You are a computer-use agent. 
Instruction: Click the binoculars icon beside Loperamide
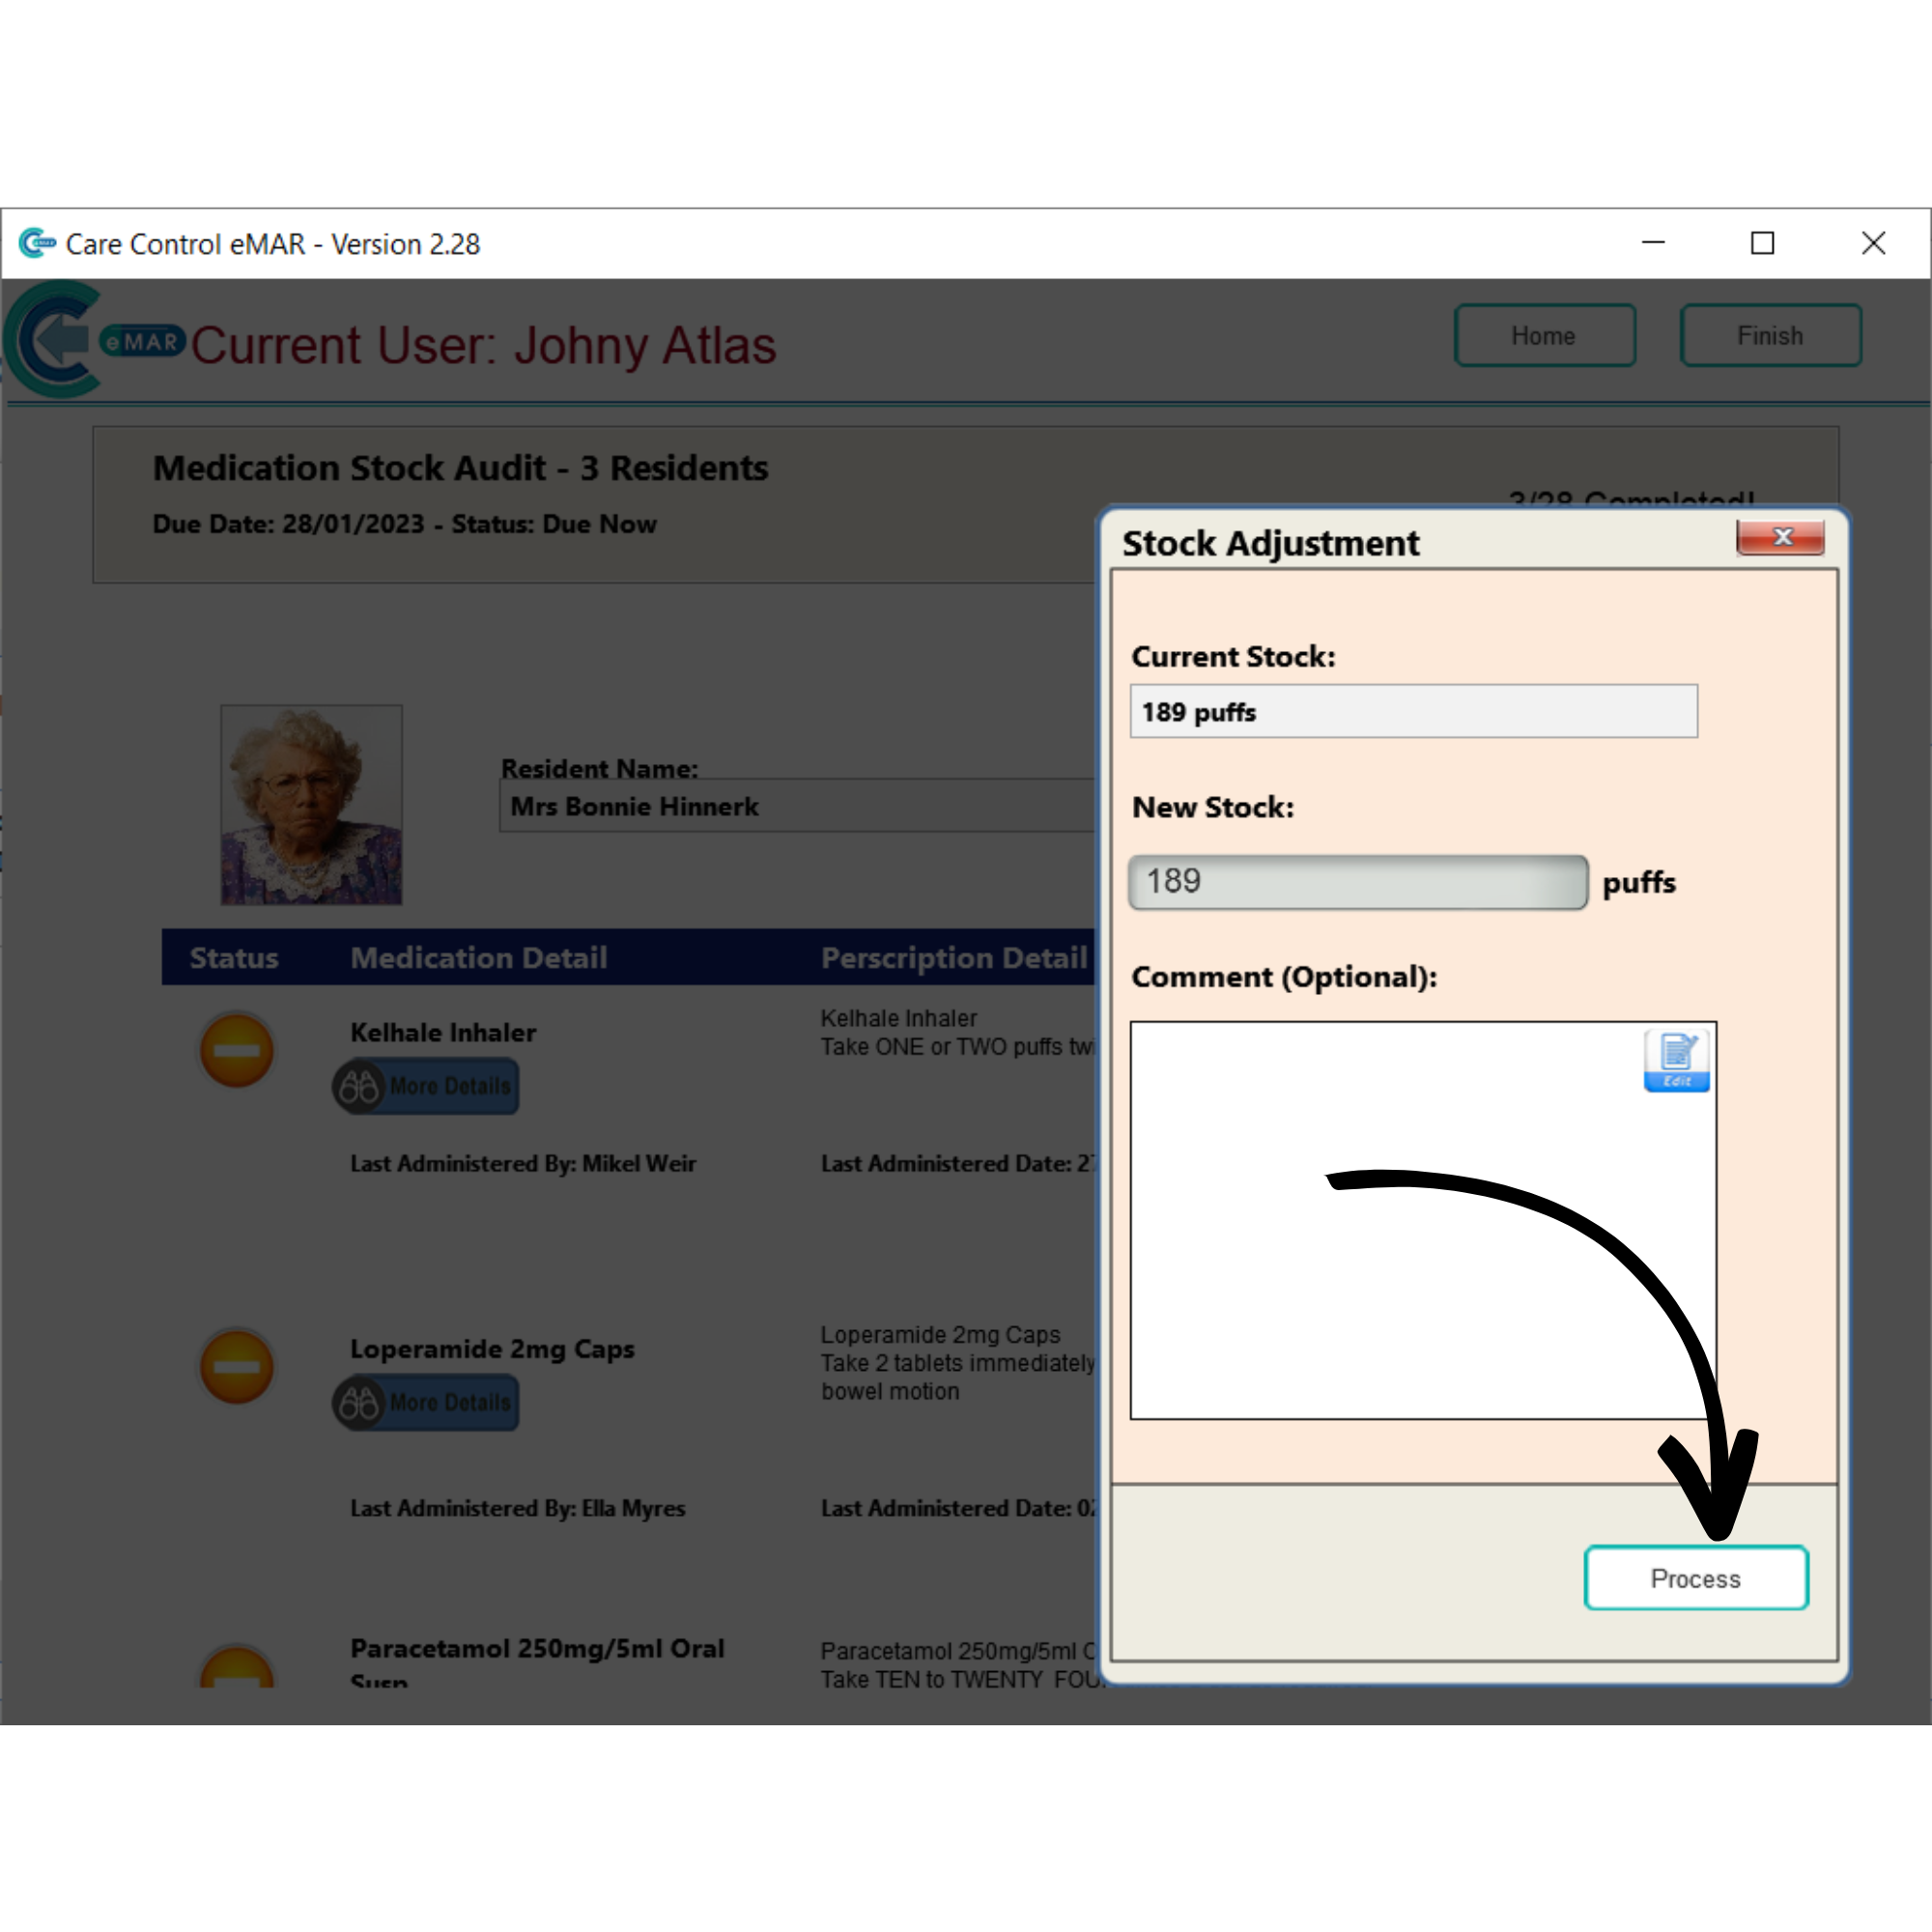(358, 1402)
